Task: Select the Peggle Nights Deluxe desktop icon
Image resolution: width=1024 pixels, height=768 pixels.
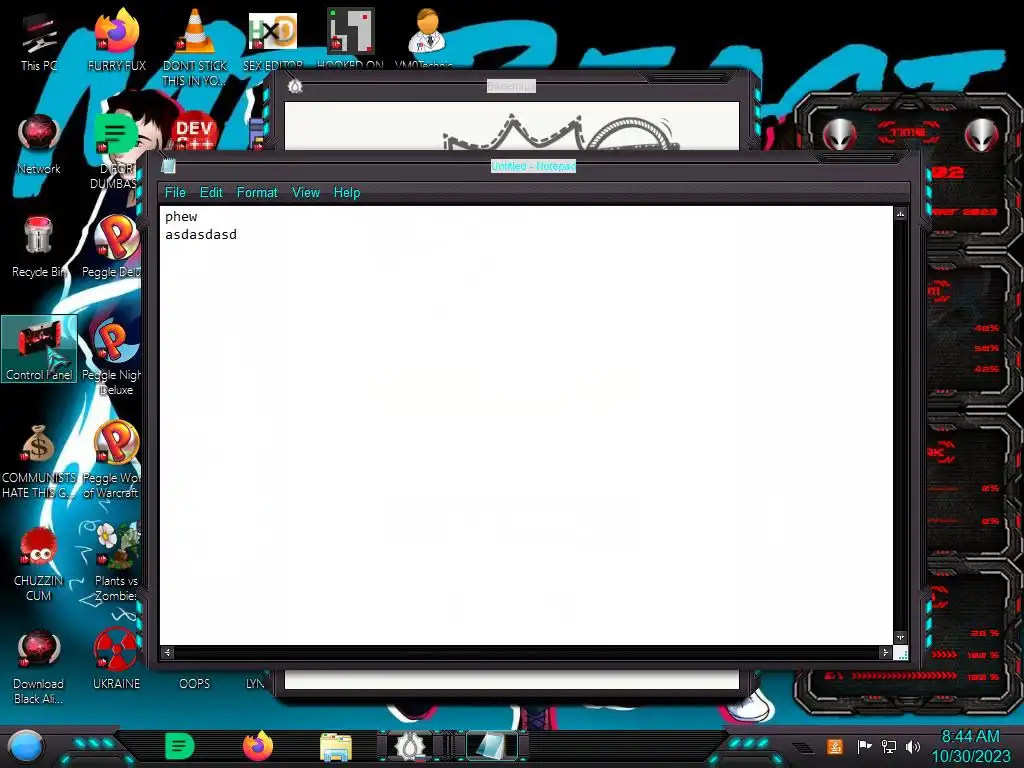Action: coord(115,356)
